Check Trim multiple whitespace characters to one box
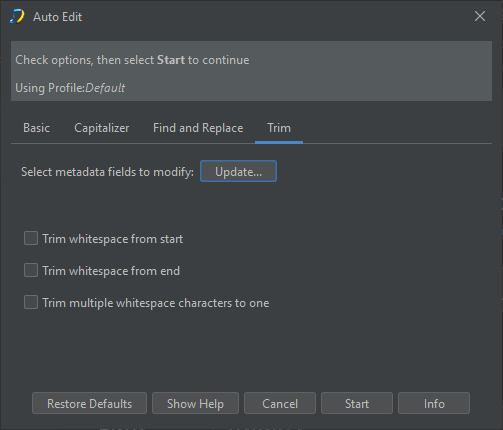Screen dimensions: 503x430 coord(31,302)
